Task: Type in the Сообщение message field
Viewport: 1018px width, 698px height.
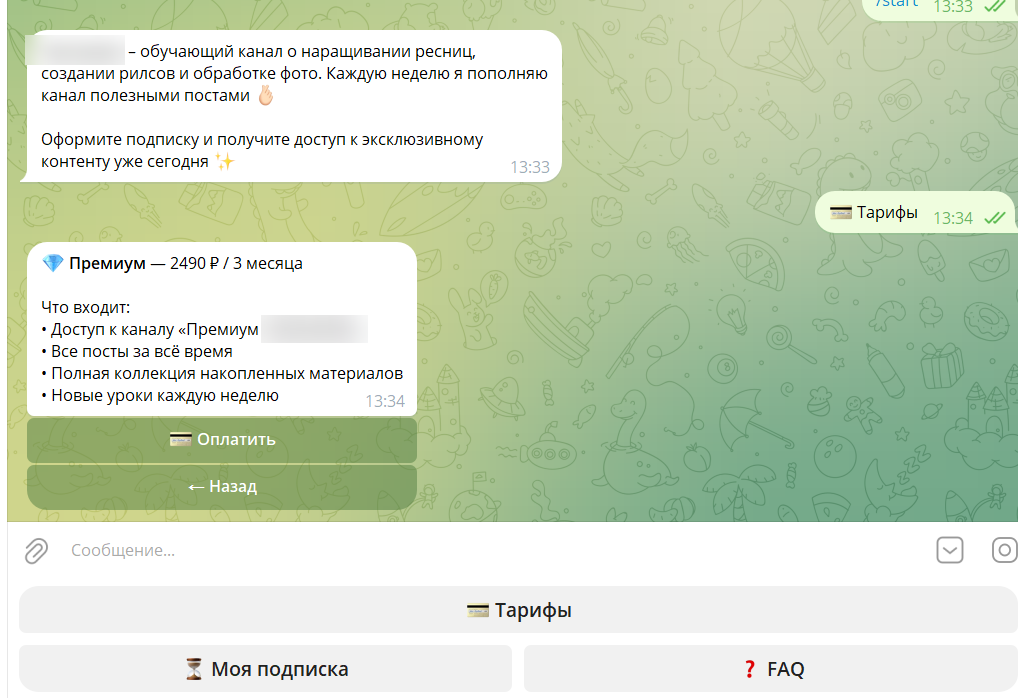Action: click(493, 551)
